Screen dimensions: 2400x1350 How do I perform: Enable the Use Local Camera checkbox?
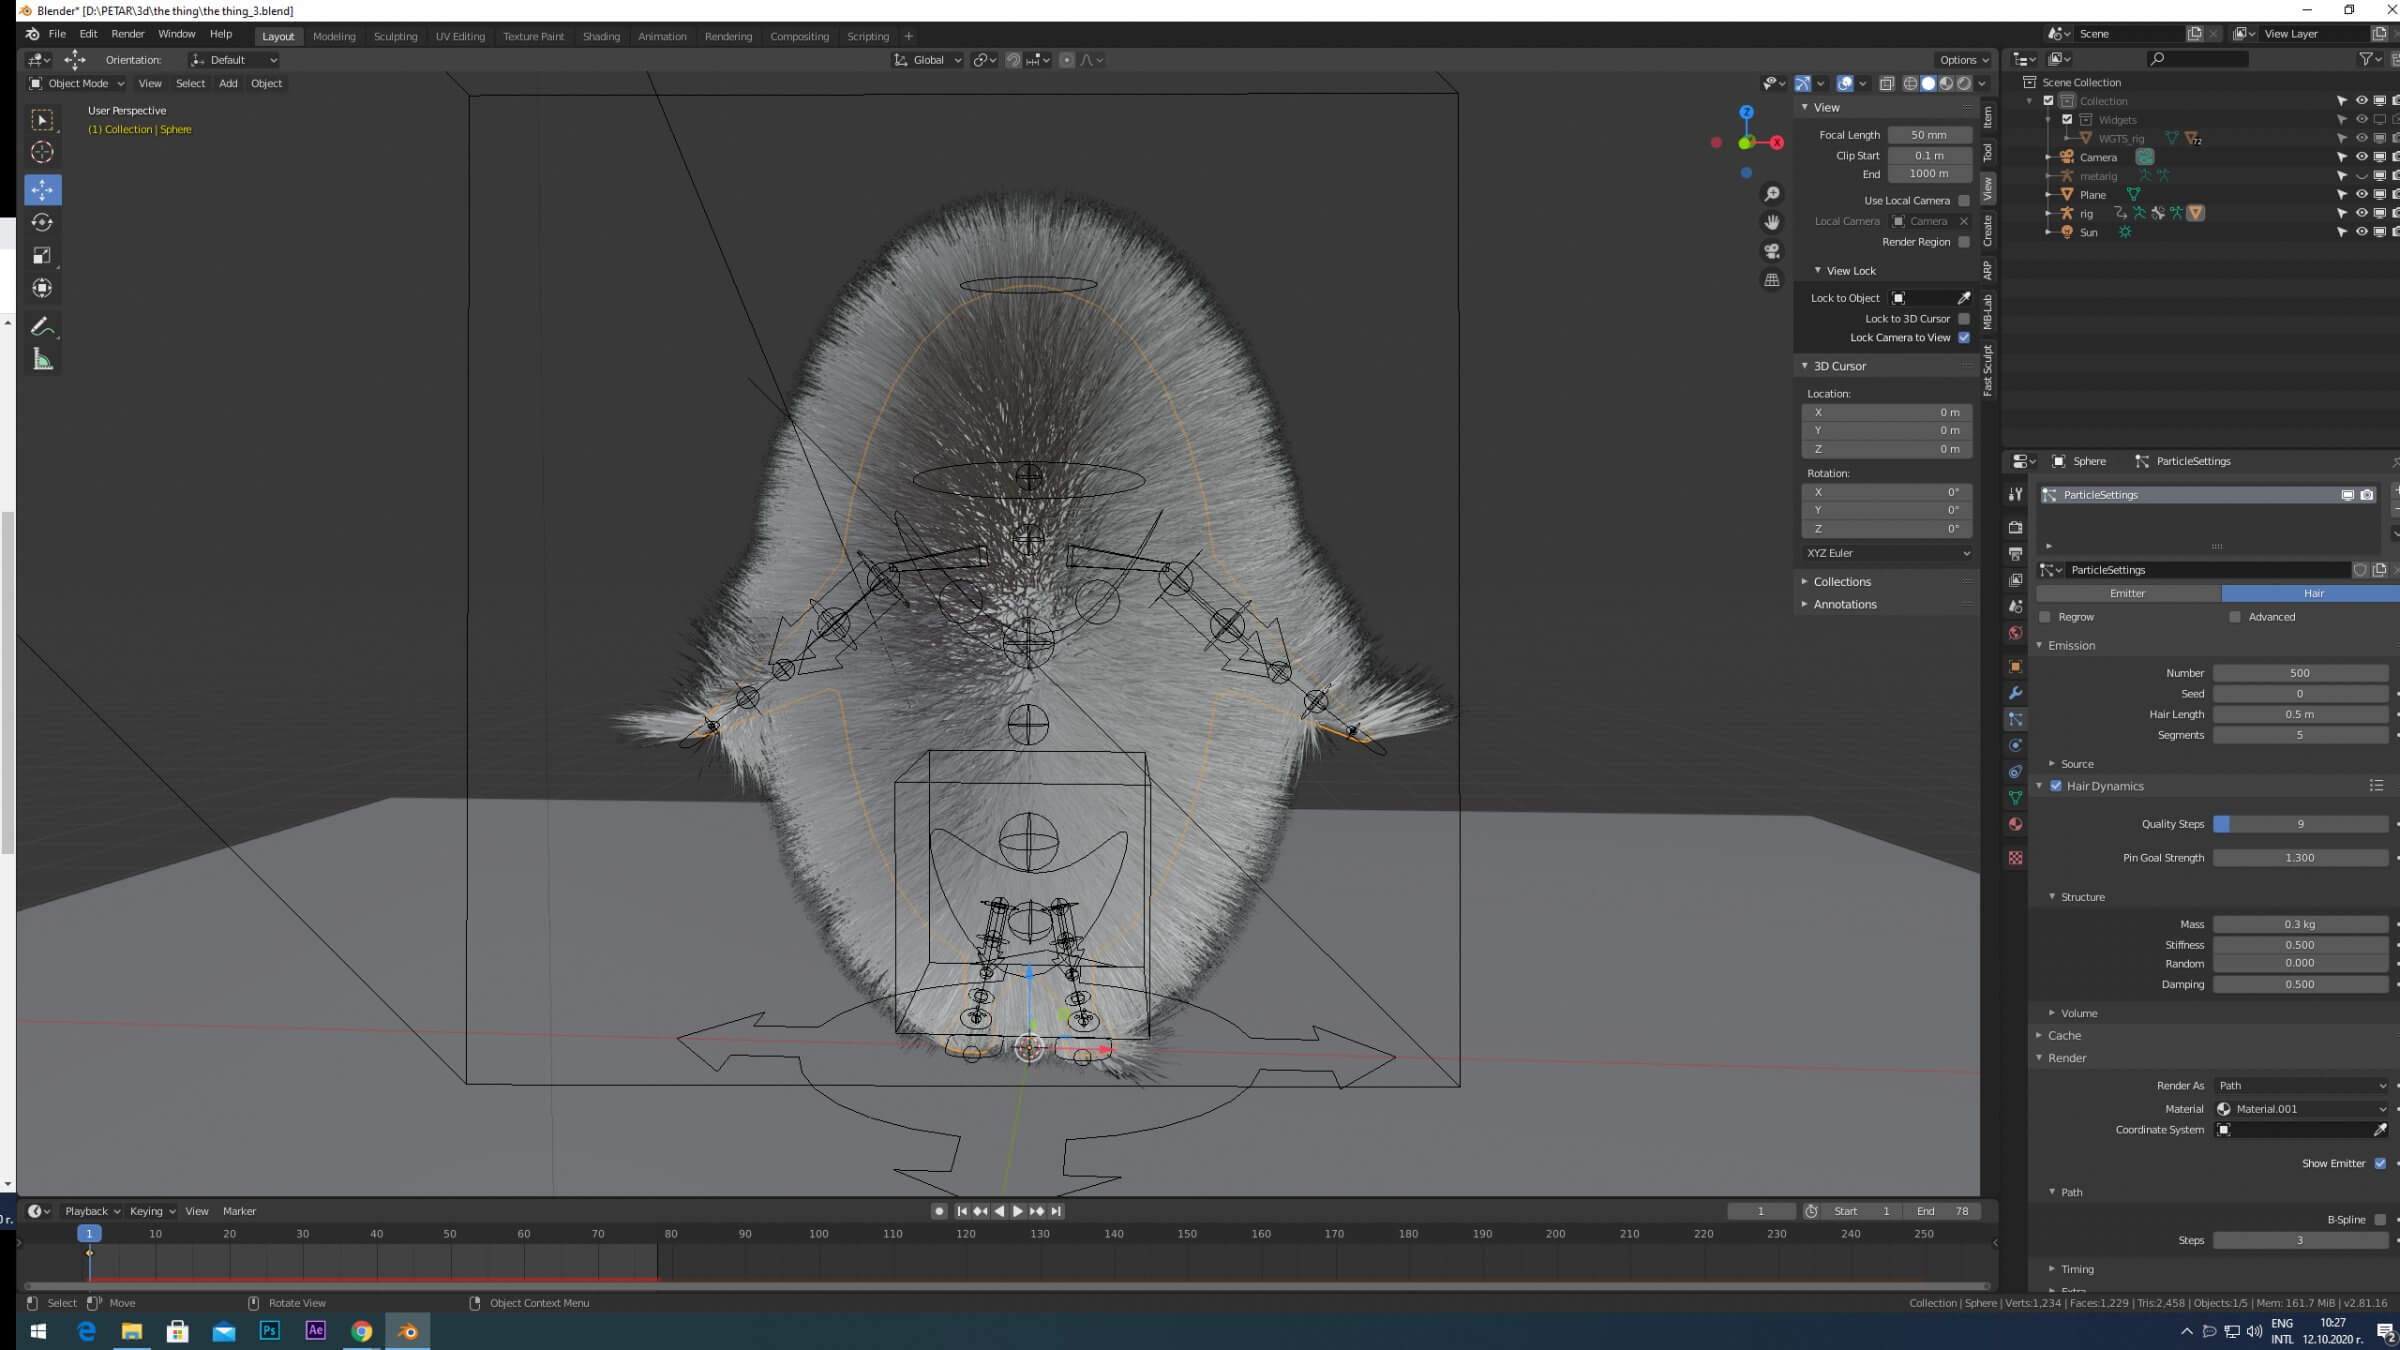pos(1964,200)
